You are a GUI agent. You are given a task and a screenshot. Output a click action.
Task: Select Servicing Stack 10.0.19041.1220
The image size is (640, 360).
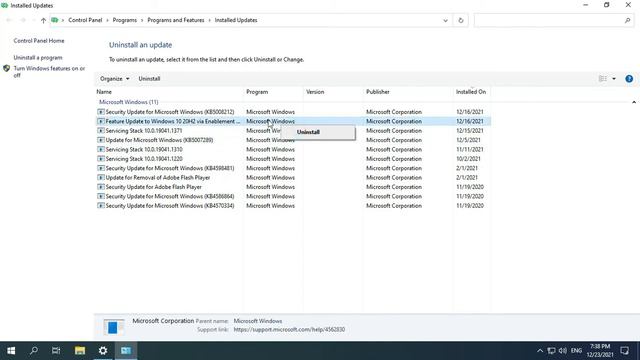[293, 159]
